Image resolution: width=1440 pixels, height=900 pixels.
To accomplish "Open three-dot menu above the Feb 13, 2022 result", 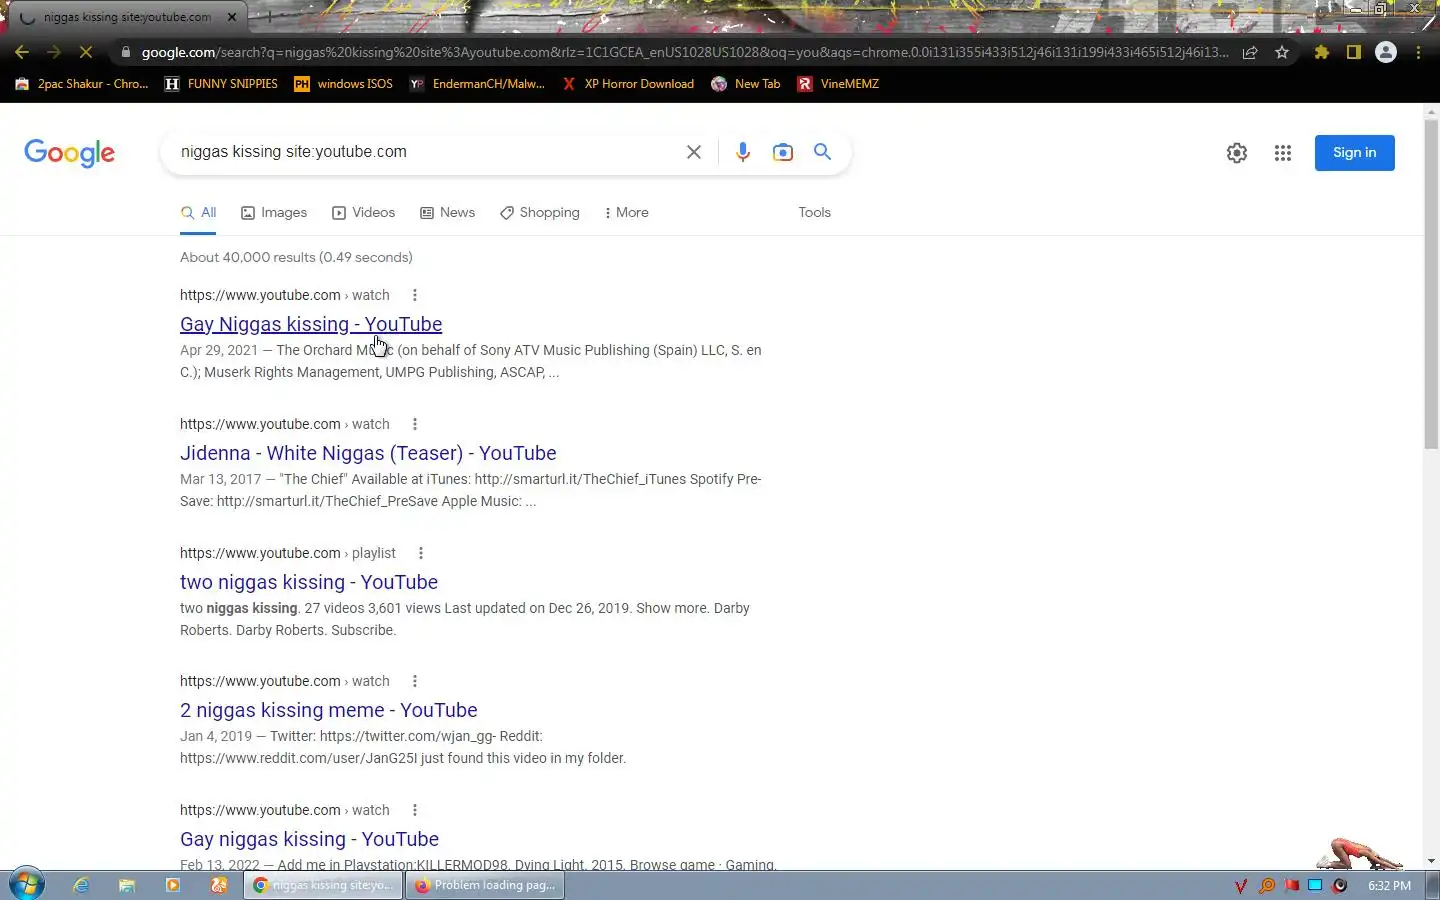I will tap(414, 810).
